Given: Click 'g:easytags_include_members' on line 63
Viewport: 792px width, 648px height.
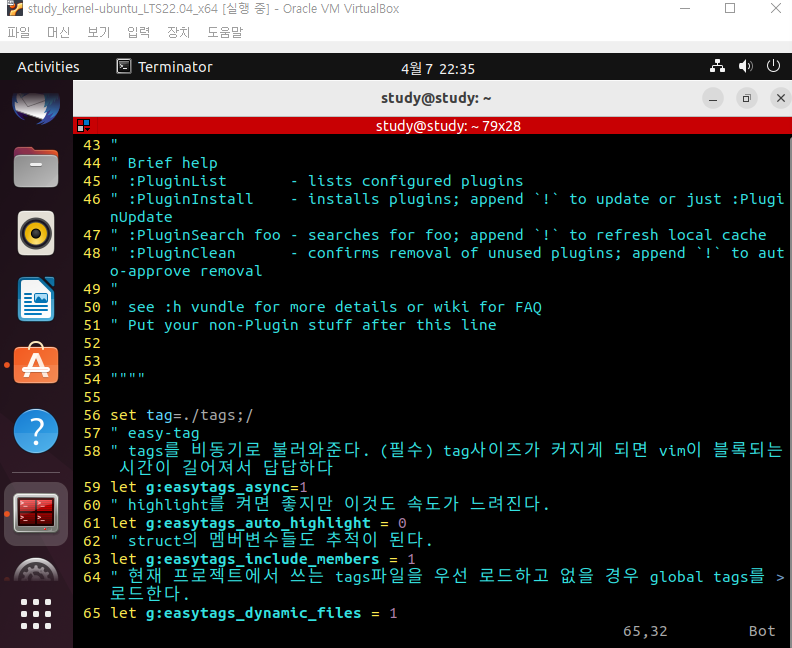Looking at the screenshot, I should click(263, 559).
